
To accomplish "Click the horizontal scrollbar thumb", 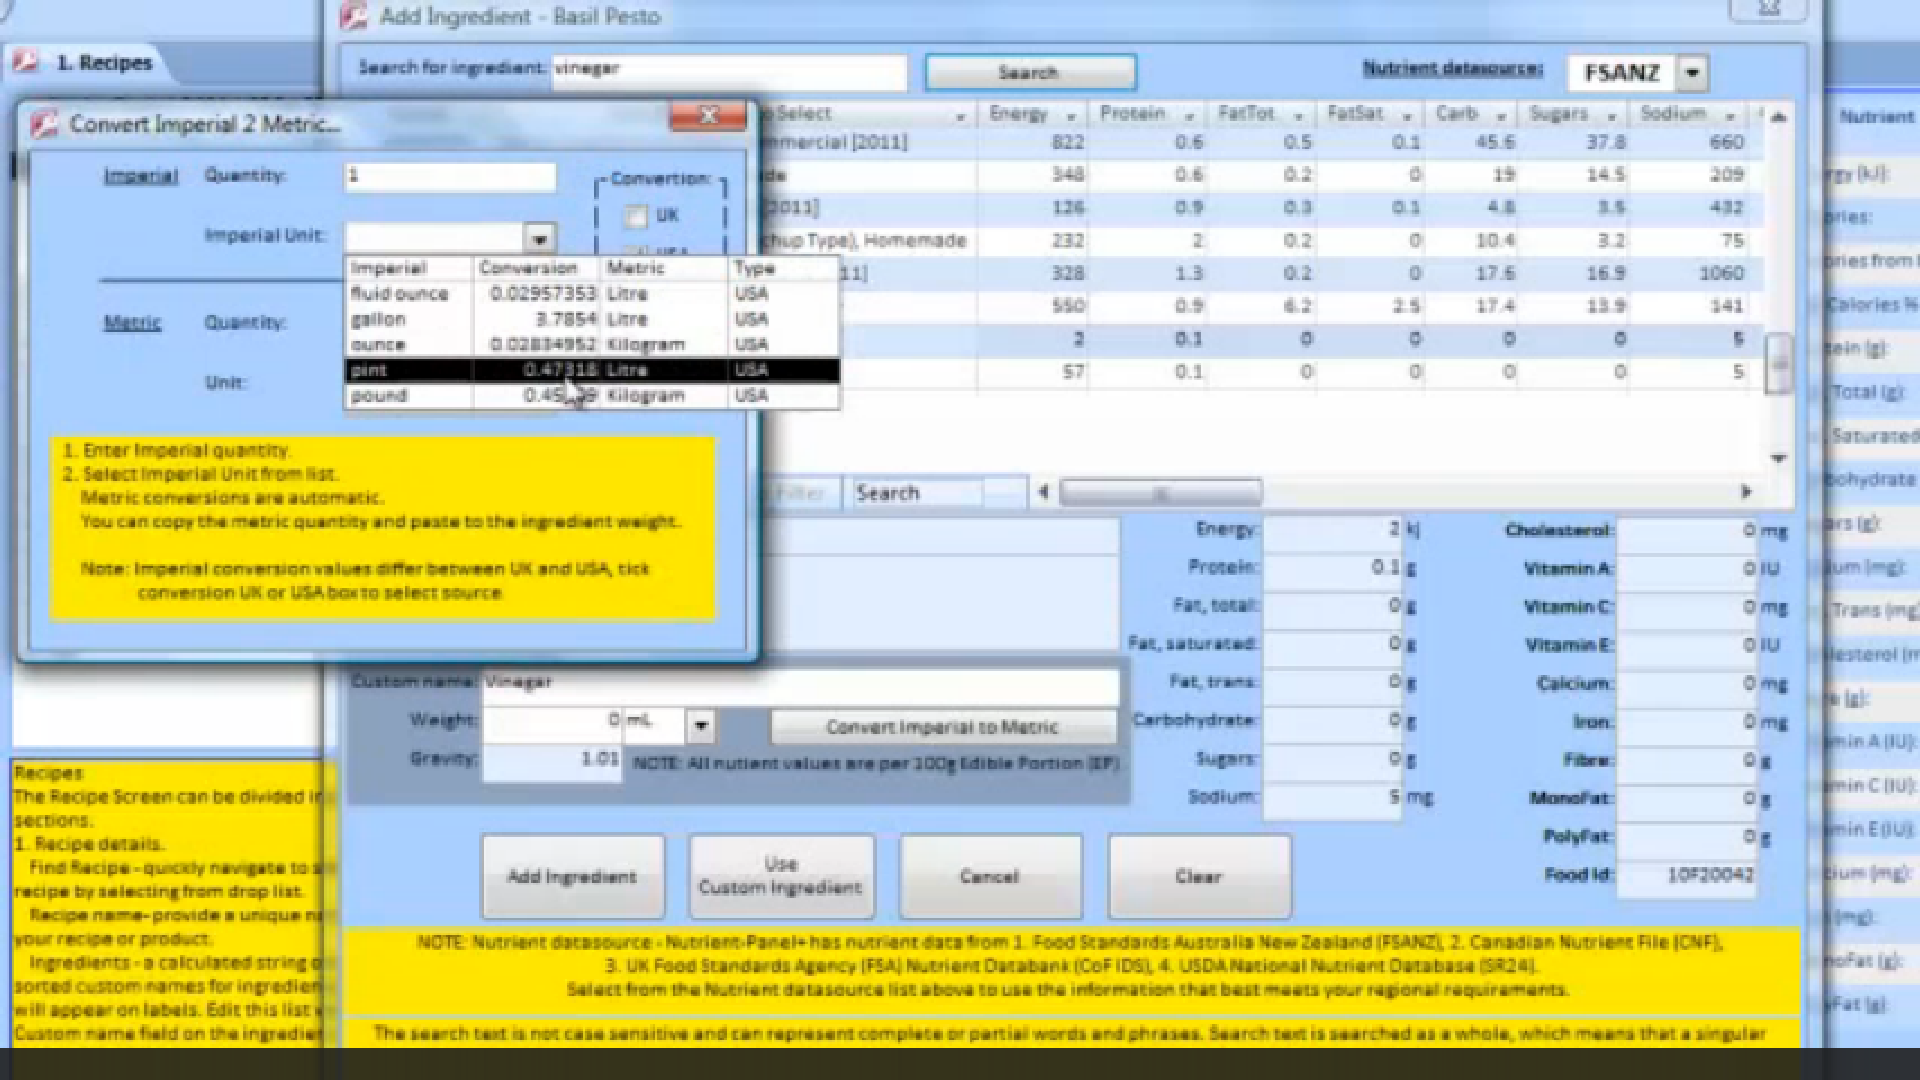I will click(1160, 492).
